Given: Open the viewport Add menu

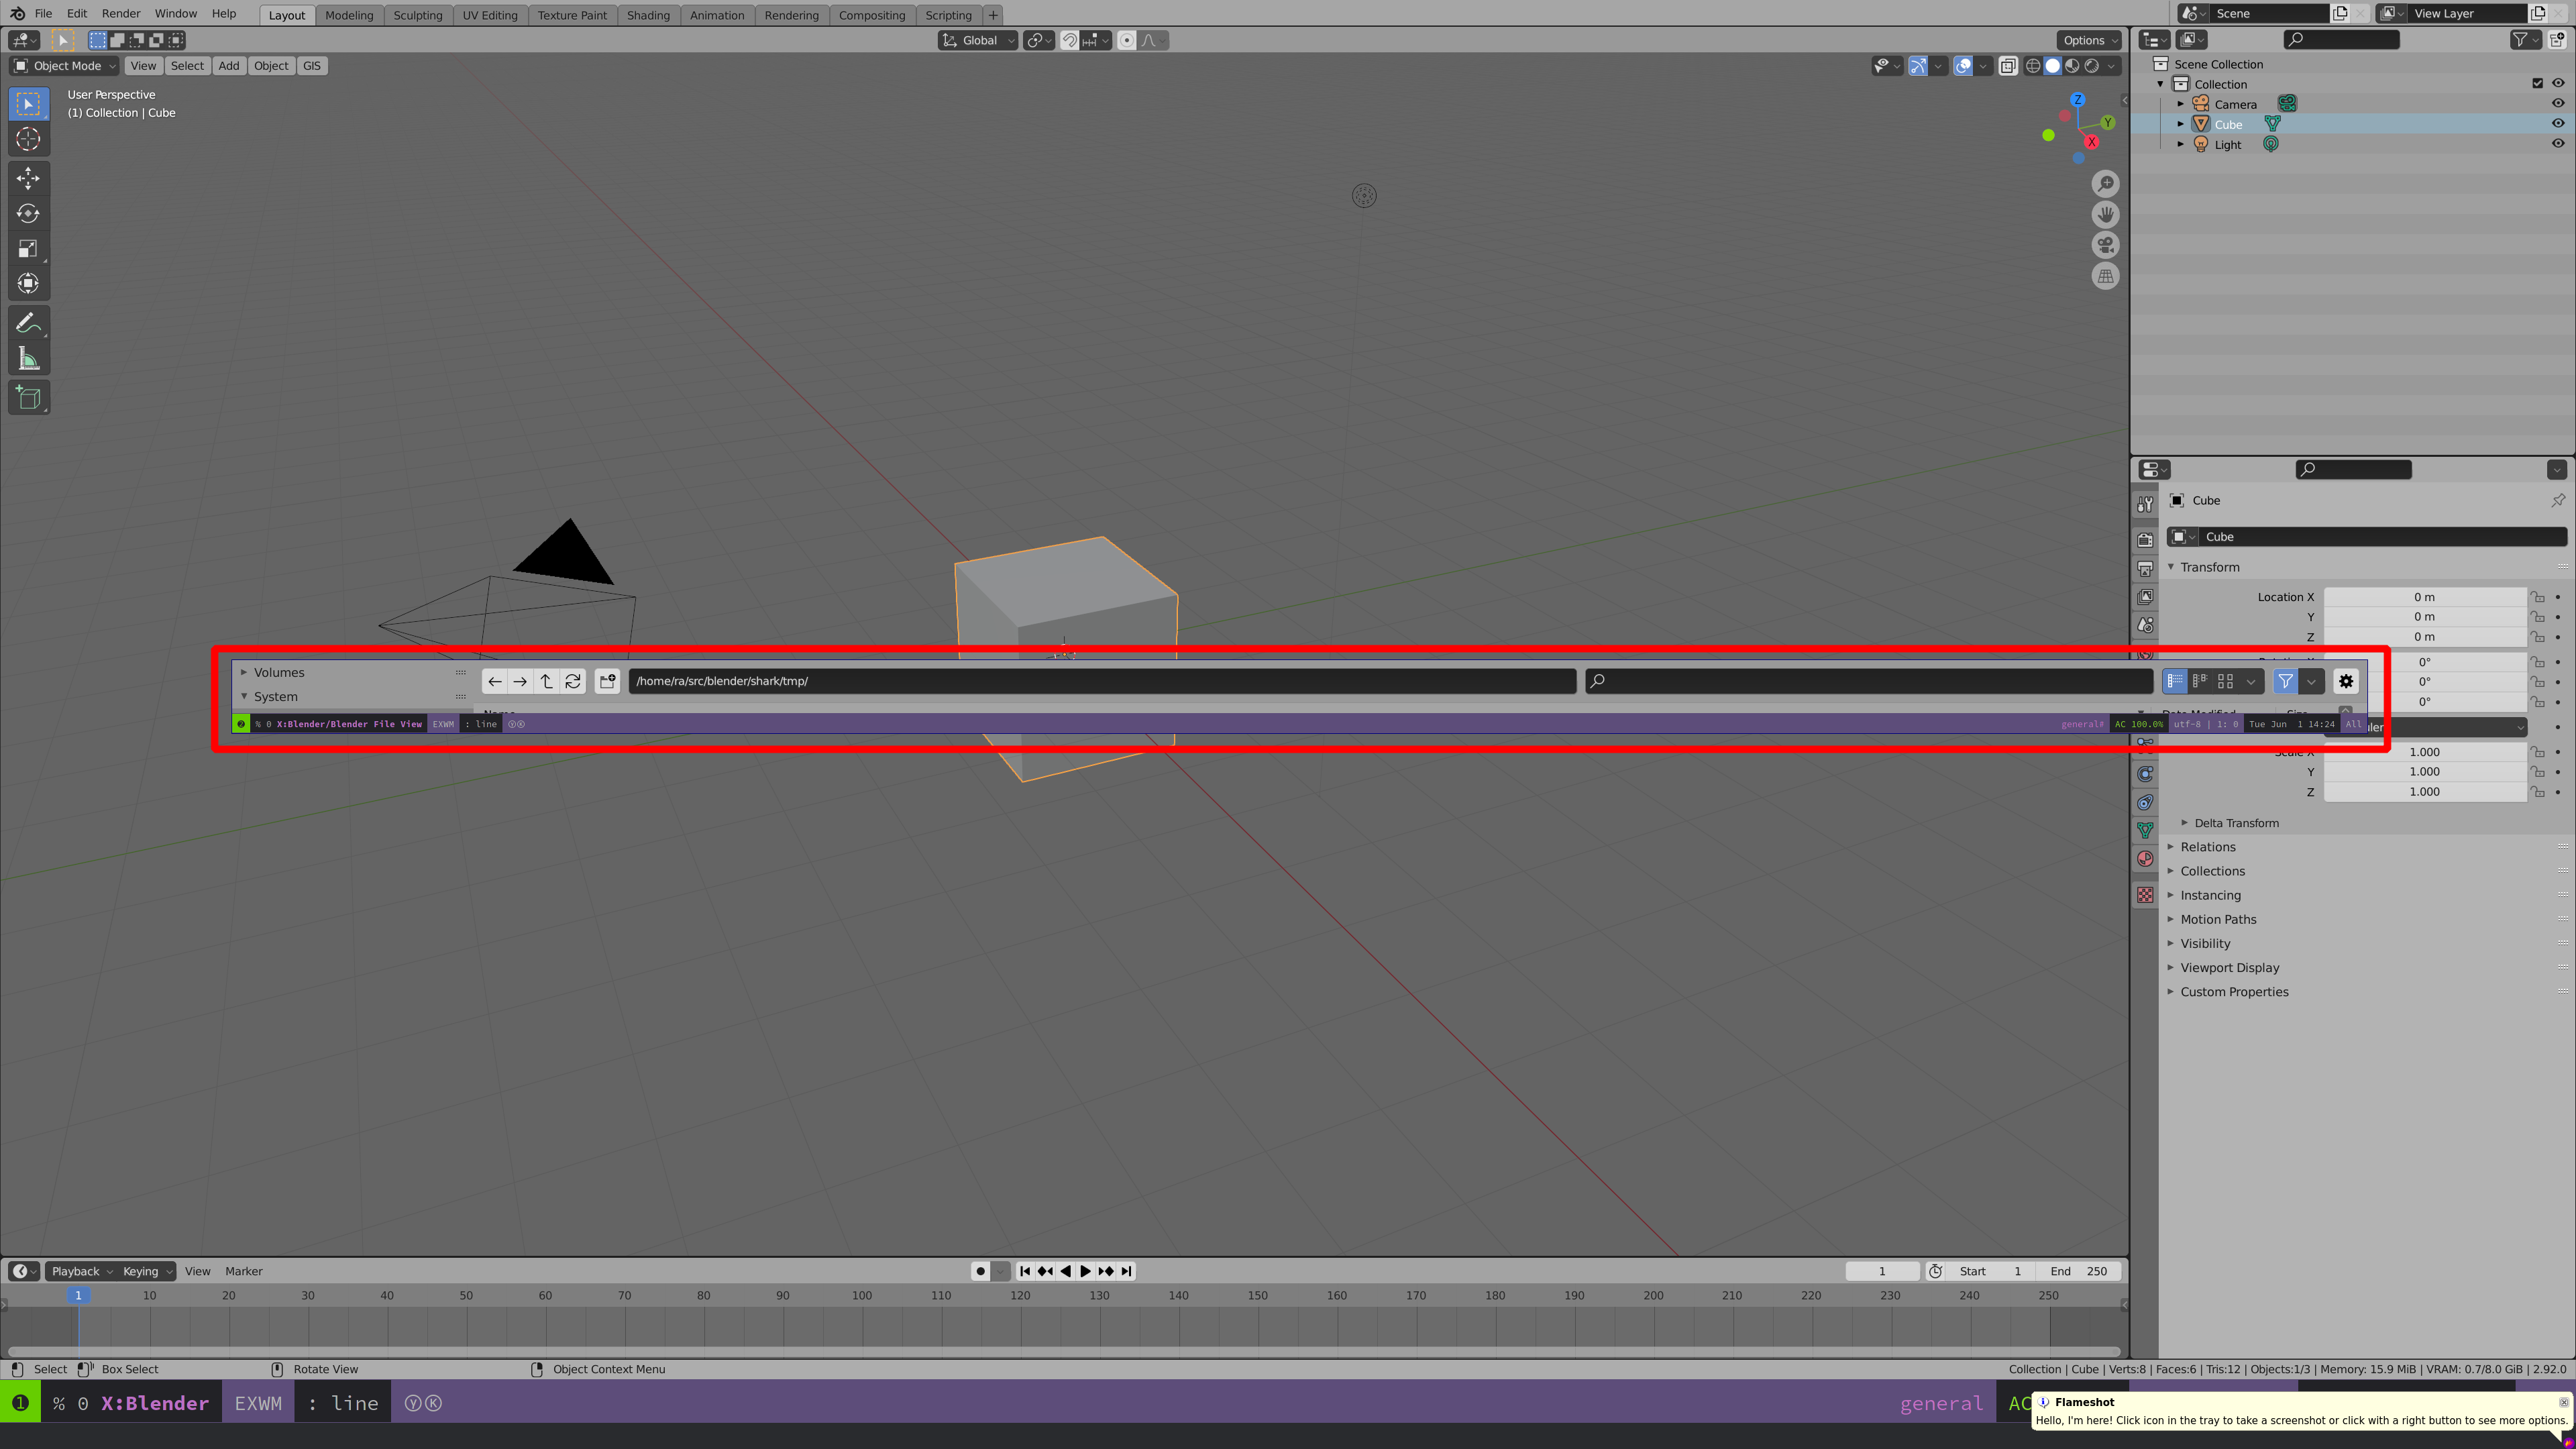Looking at the screenshot, I should (229, 66).
